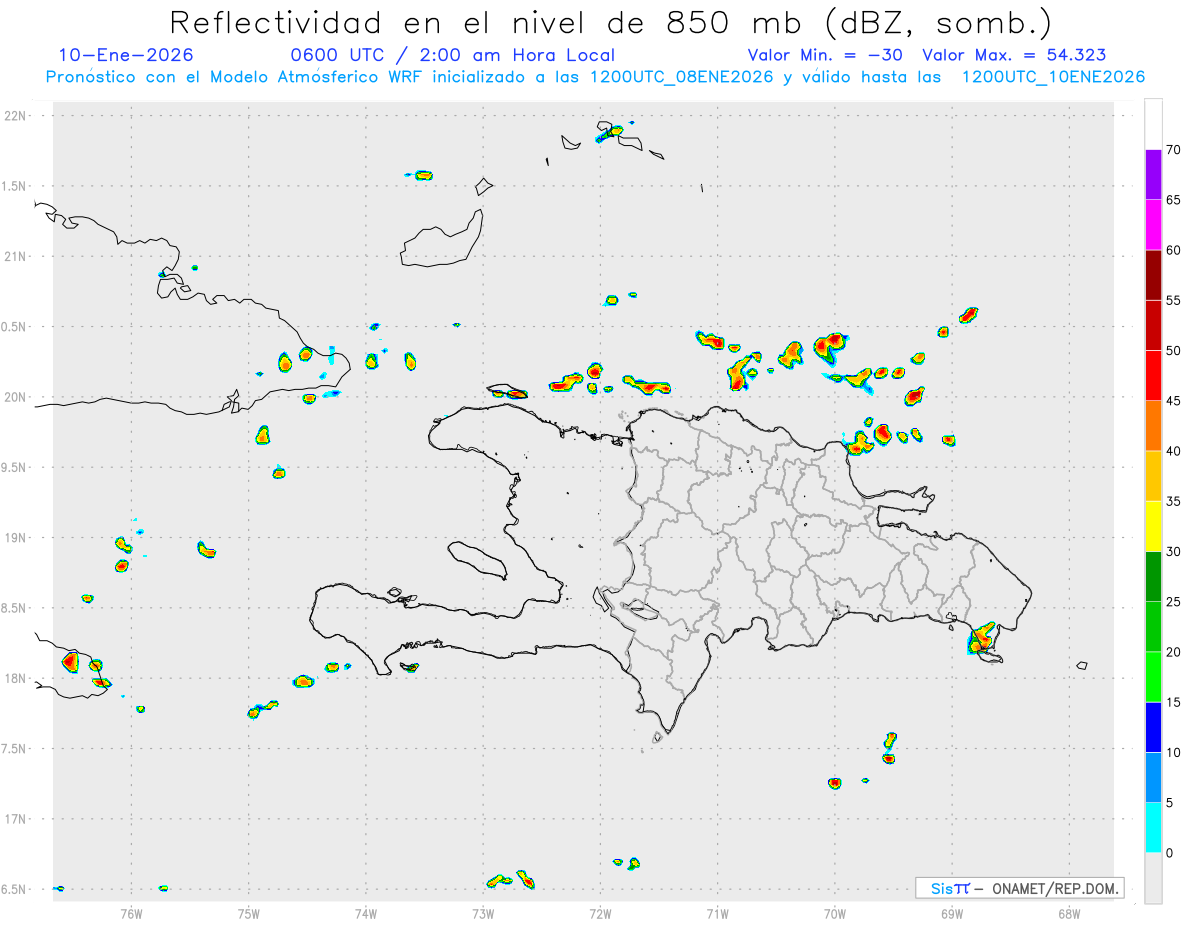Click the dark blue 10–15 dBZ colorbar segment
This screenshot has height=927, width=1200.
(1153, 727)
